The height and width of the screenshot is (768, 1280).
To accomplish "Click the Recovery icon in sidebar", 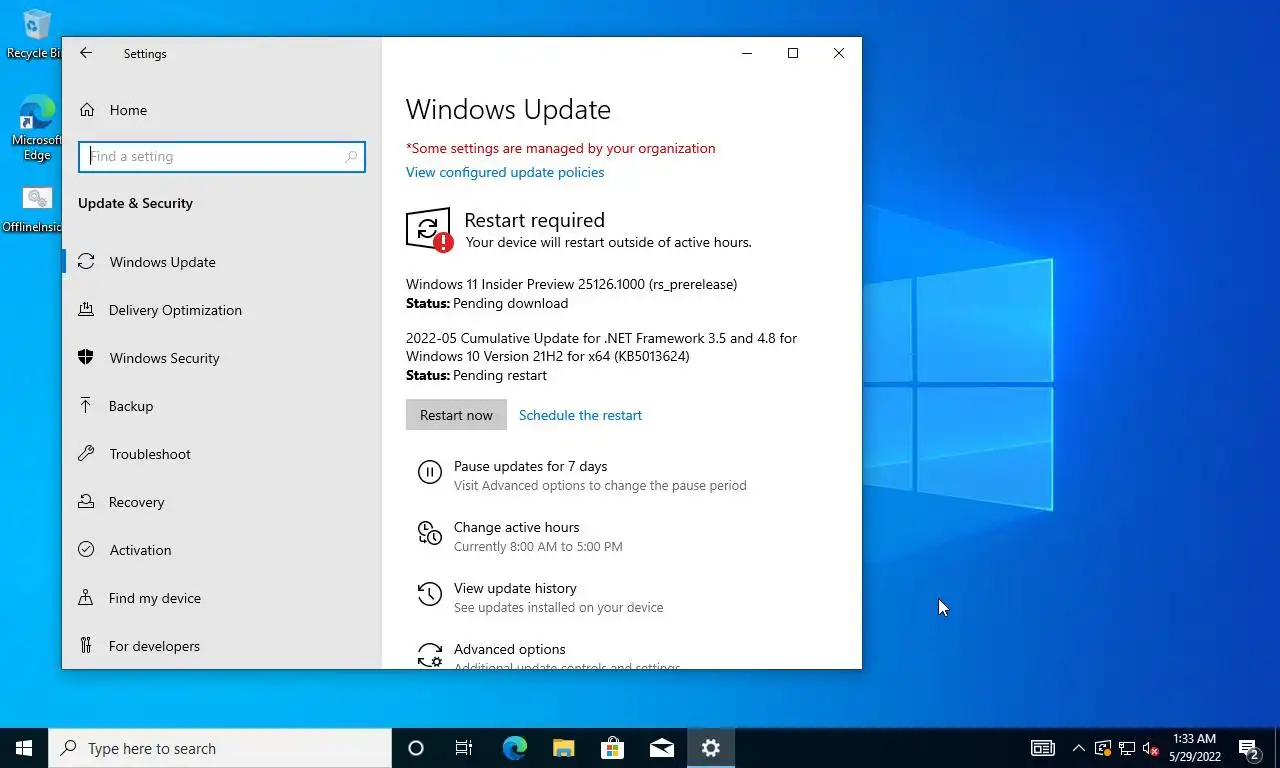I will 87,502.
